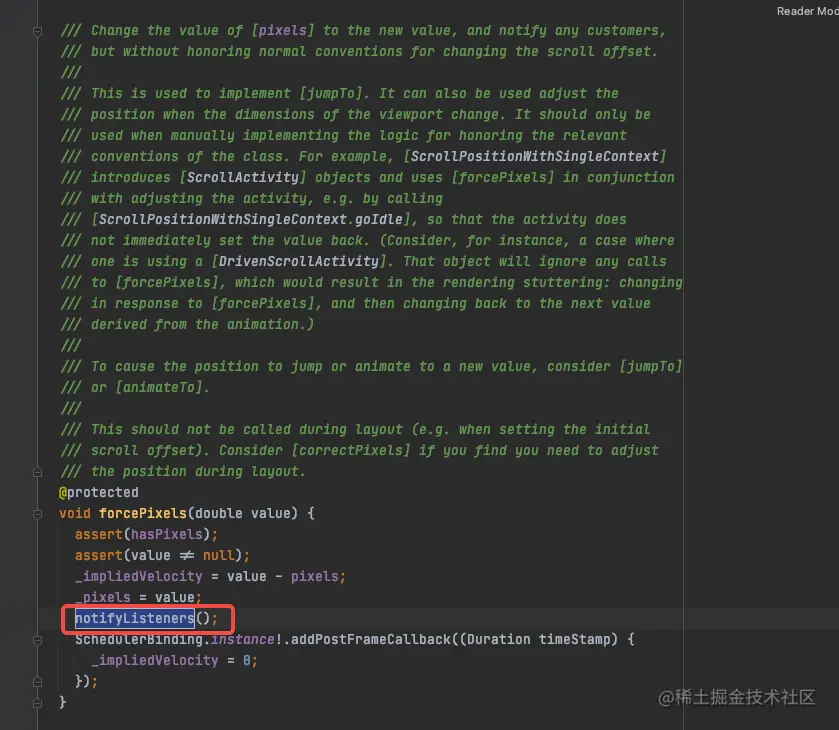Click hasPixels inside the first assert
This screenshot has width=839, height=730.
coord(167,535)
